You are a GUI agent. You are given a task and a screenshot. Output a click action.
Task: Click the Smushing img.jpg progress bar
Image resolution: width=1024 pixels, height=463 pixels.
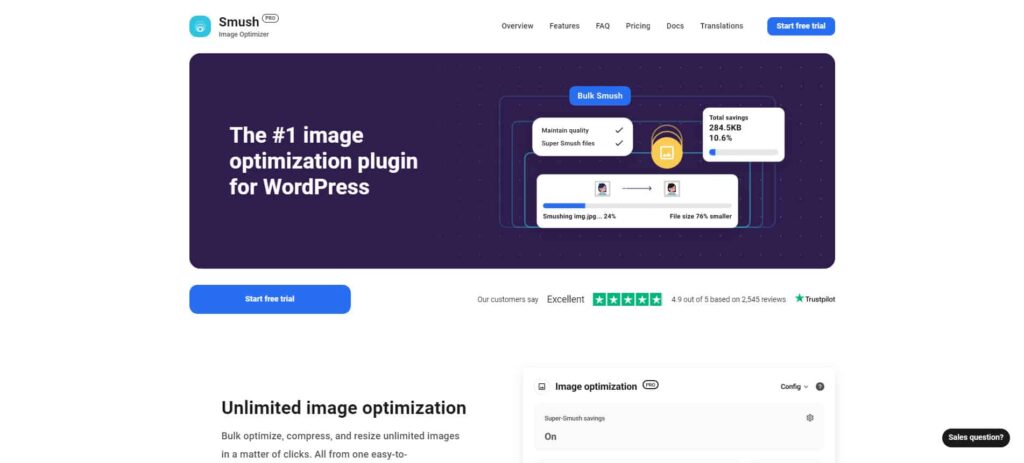tap(637, 205)
